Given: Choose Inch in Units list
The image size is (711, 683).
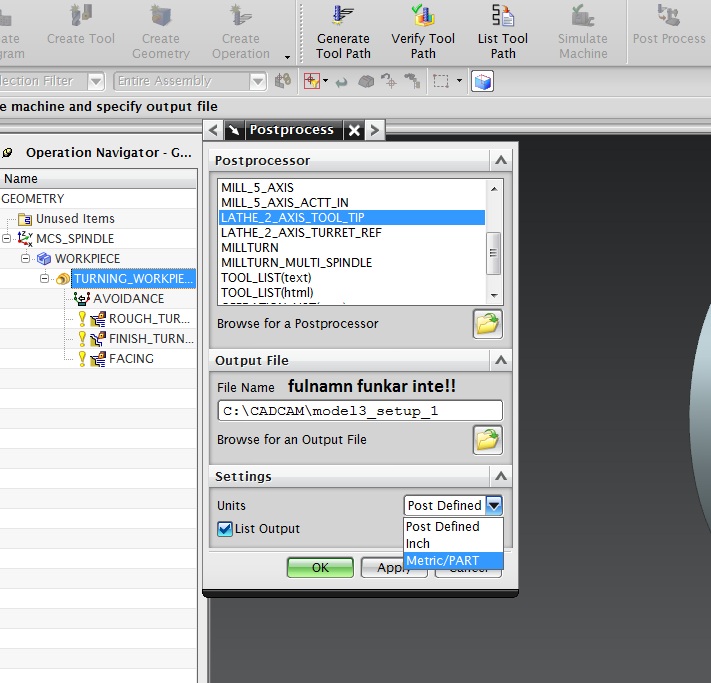Looking at the screenshot, I should point(453,543).
